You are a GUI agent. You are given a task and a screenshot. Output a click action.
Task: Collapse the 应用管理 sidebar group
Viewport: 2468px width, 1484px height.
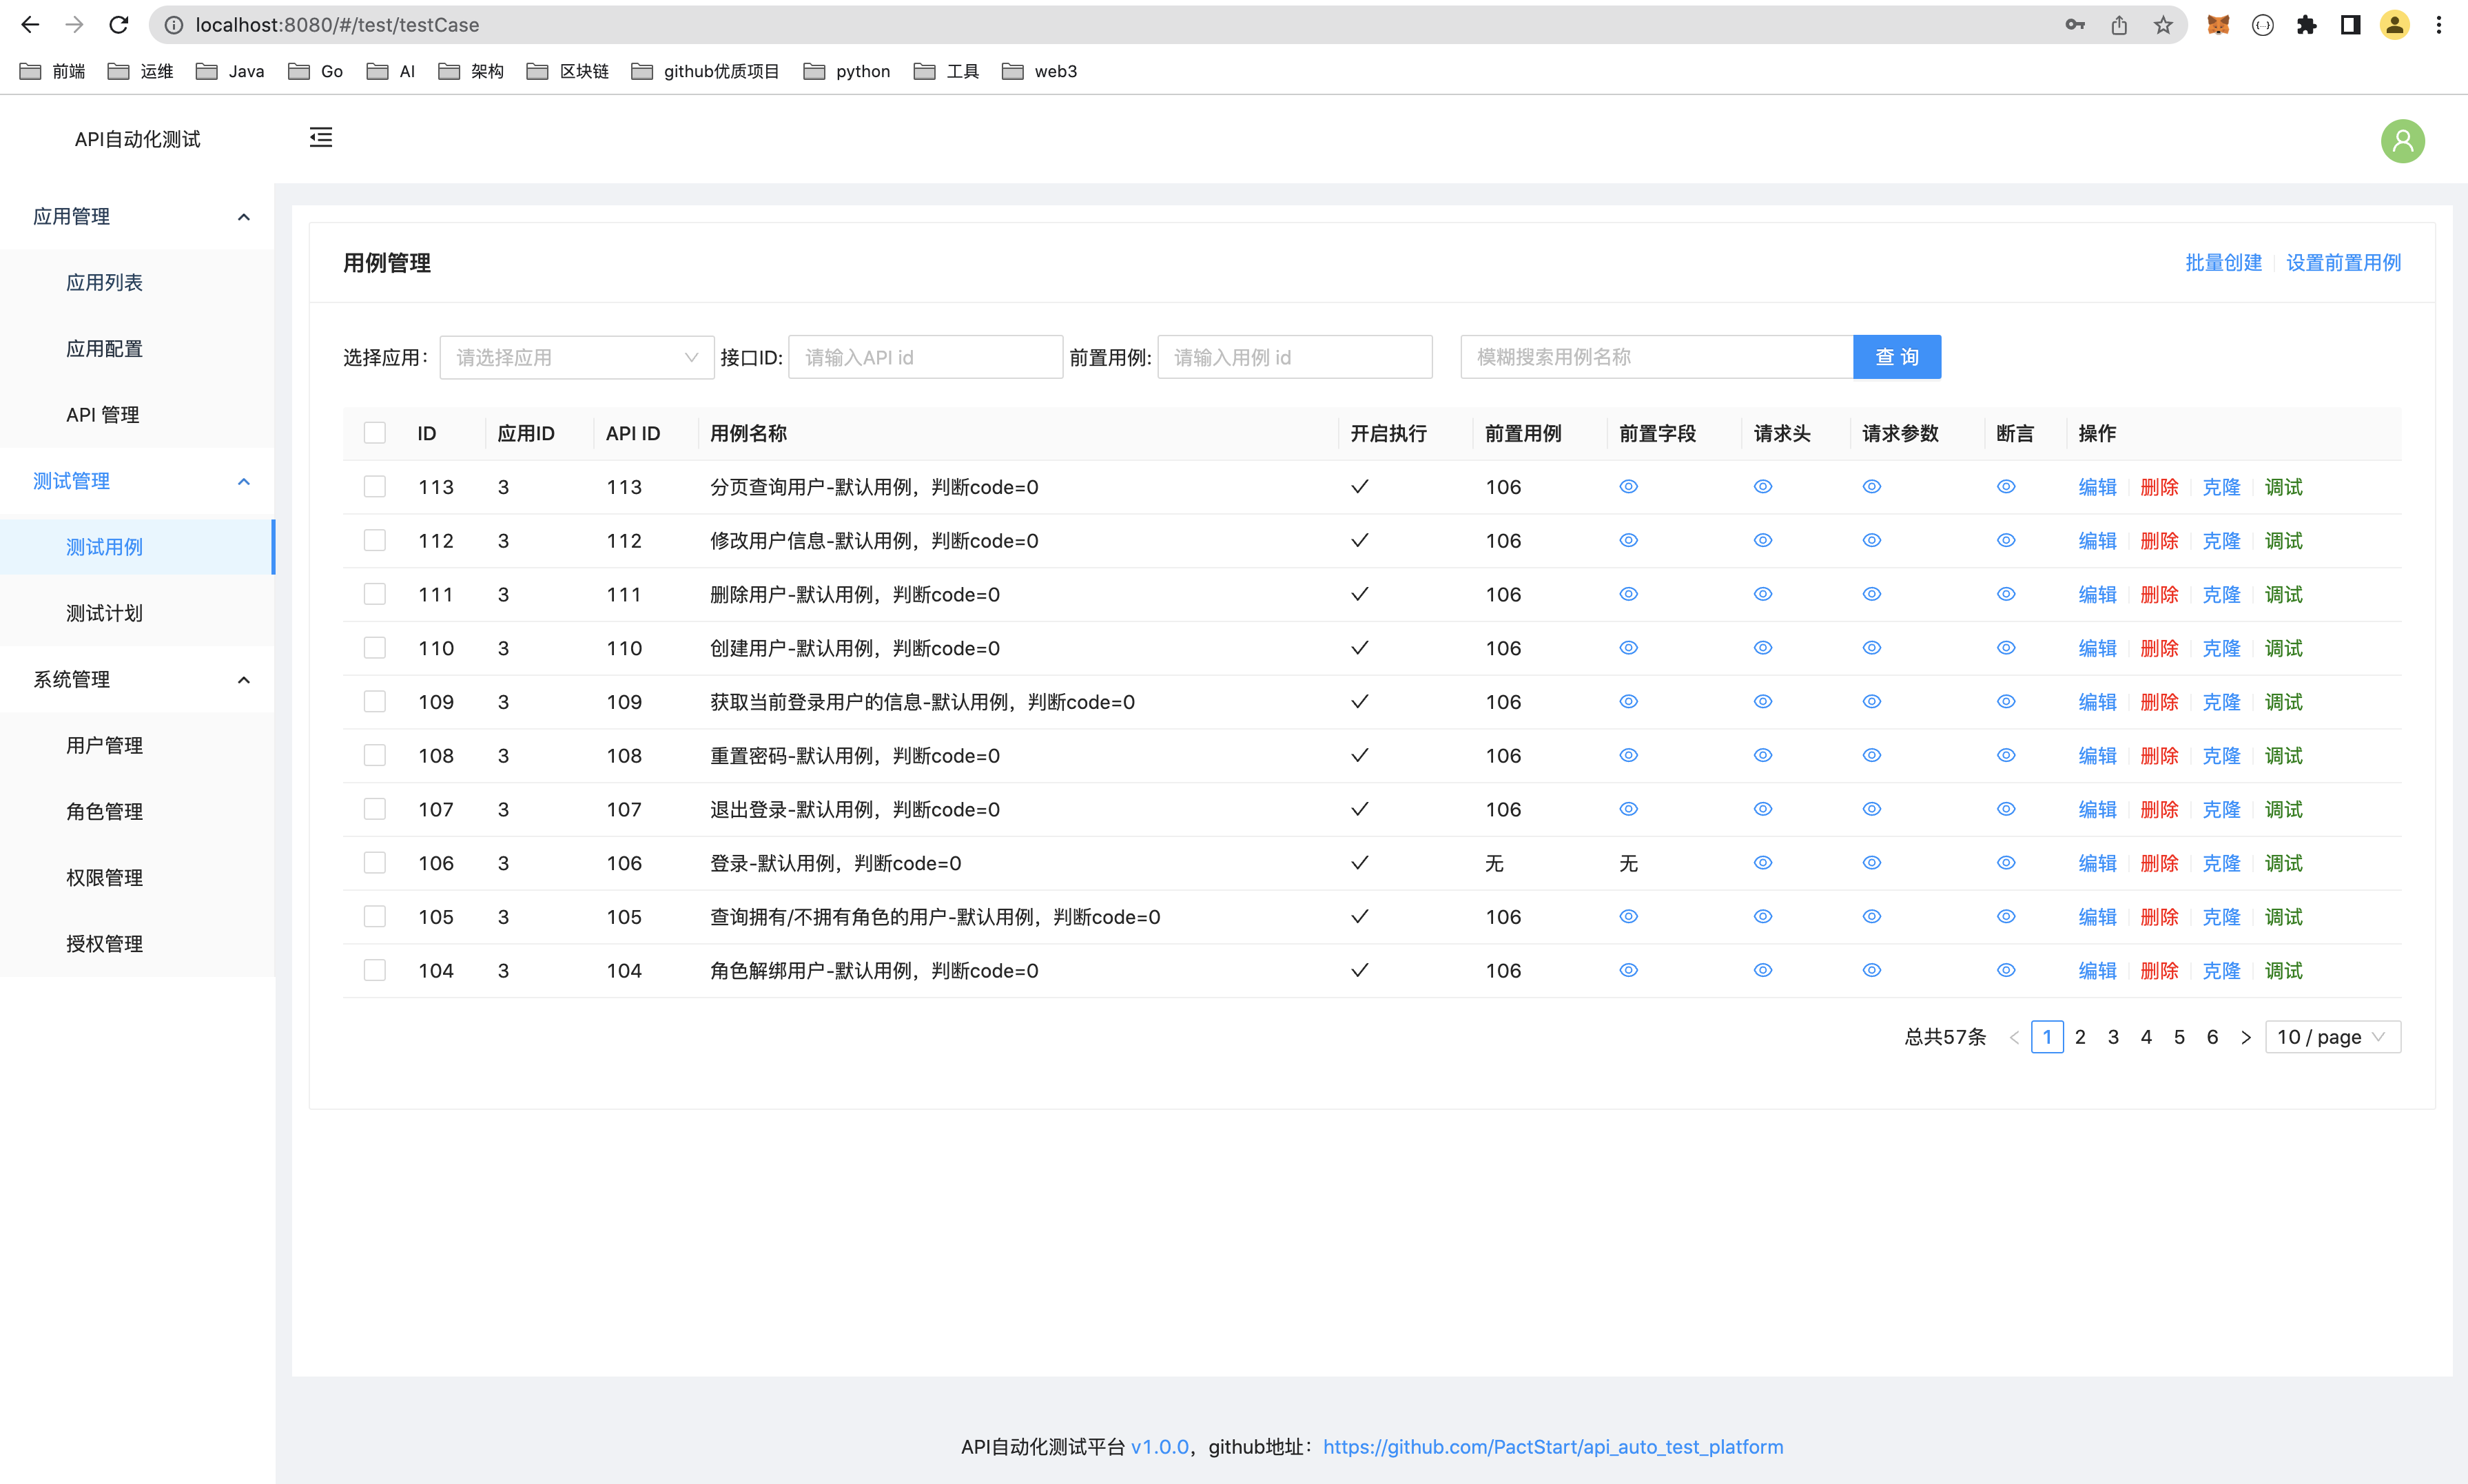click(x=137, y=217)
